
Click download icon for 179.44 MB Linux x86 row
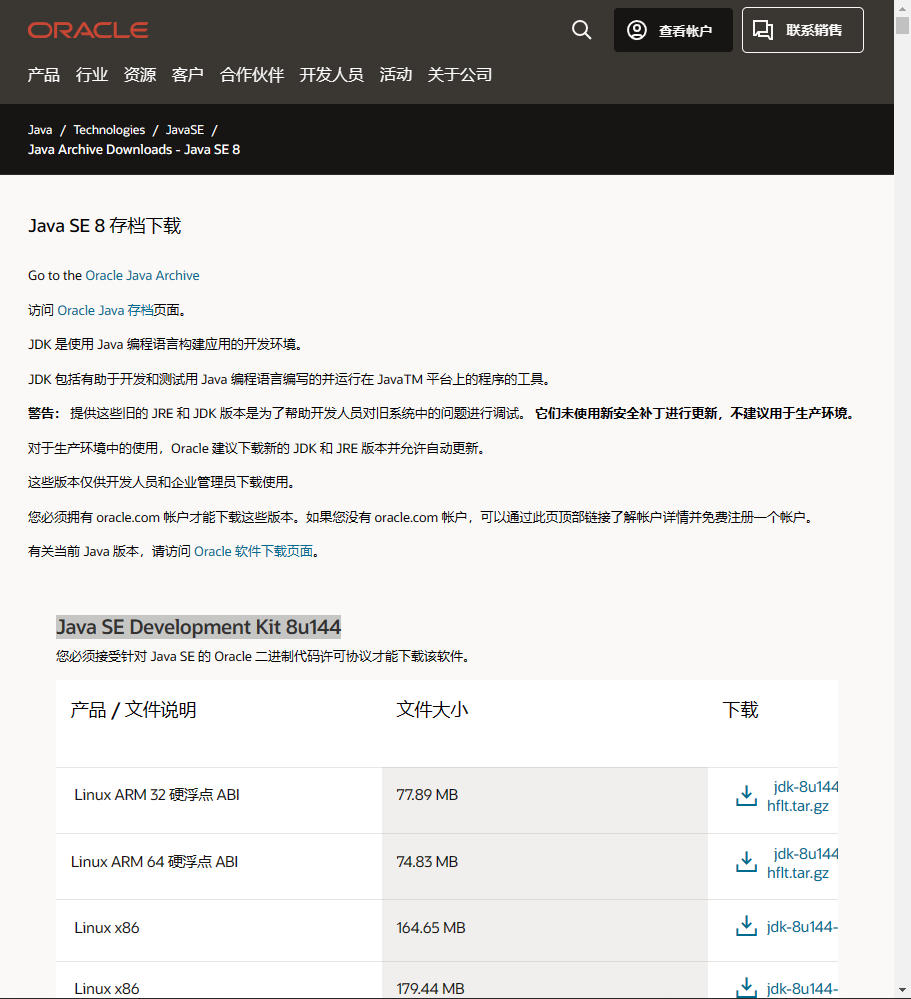click(x=746, y=987)
